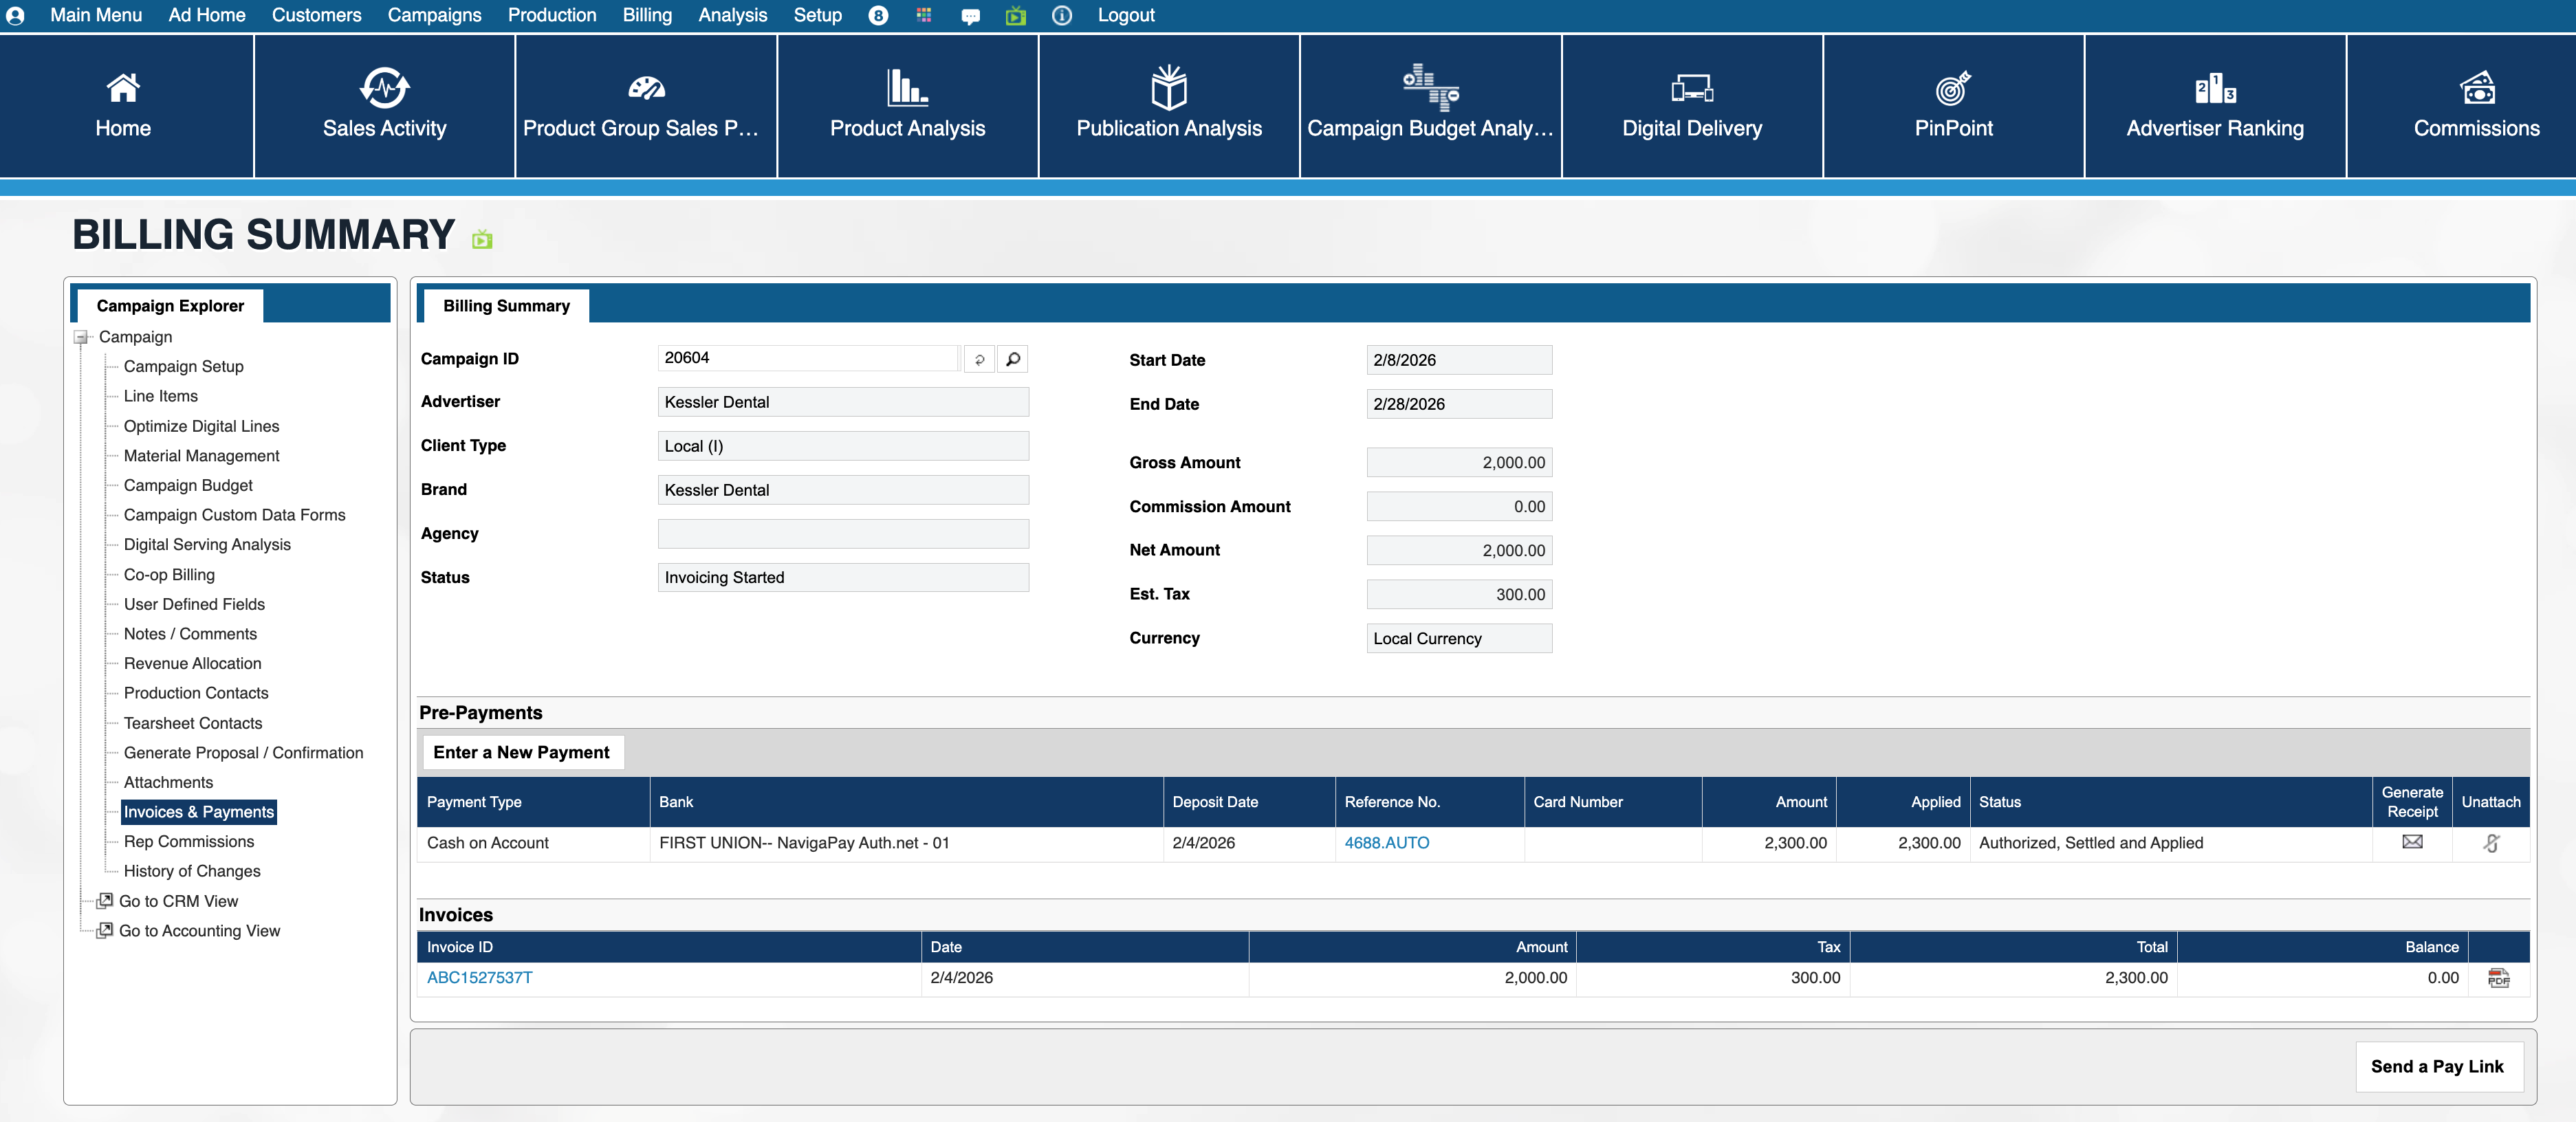Screen dimensions: 2576x1122
Task: Click the refresh icon next to Campaign ID
Action: [979, 359]
